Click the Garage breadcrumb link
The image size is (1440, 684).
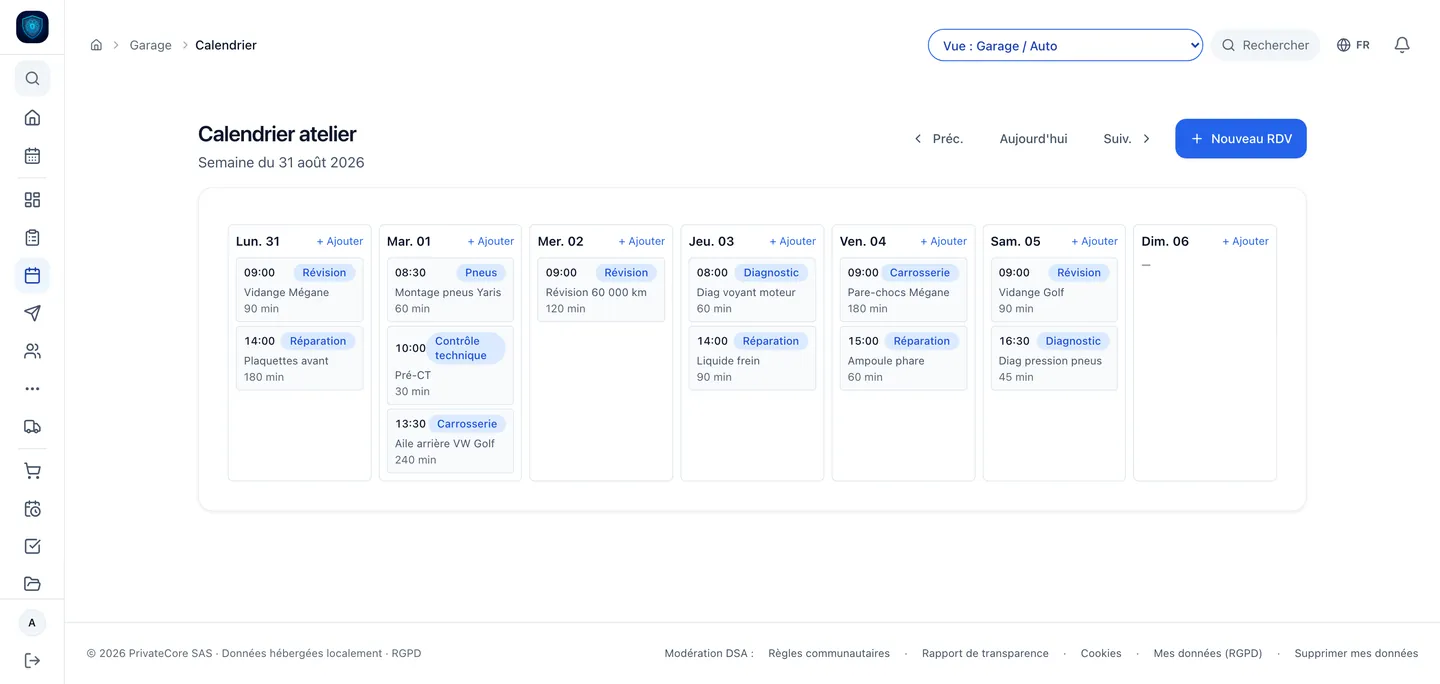pyautogui.click(x=151, y=45)
